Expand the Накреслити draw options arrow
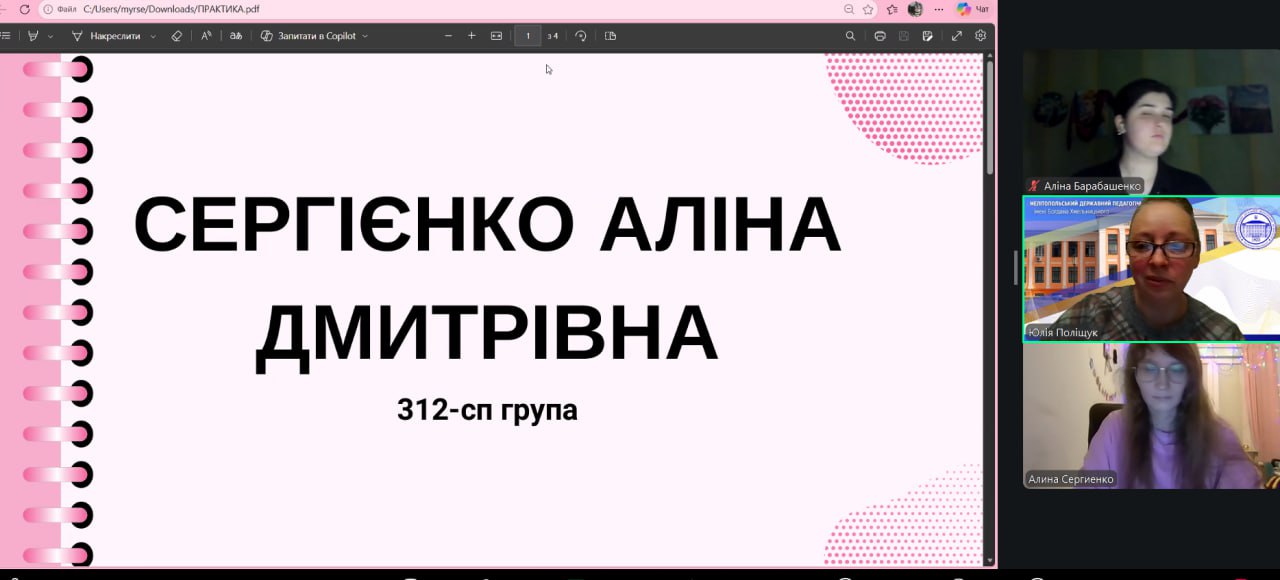Viewport: 1280px width, 580px height. pos(153,36)
